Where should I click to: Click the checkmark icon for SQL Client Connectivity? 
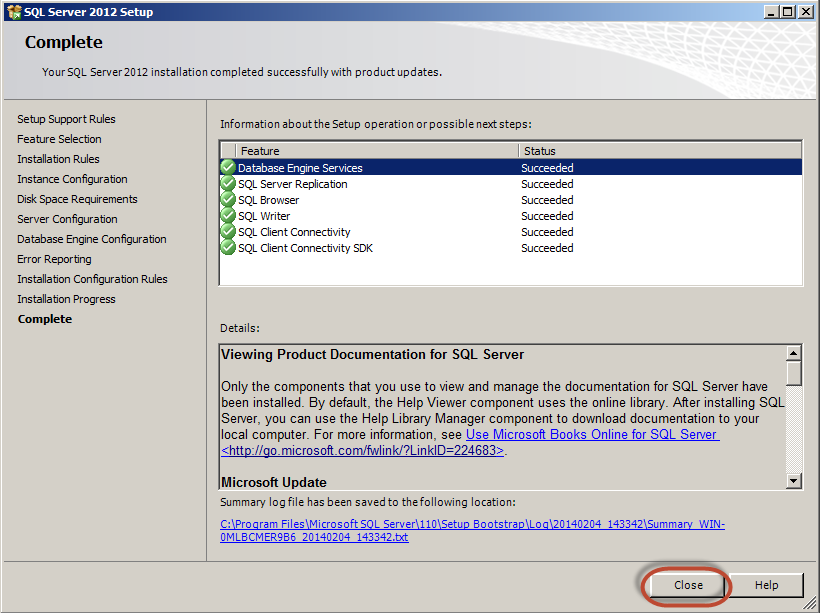(228, 232)
